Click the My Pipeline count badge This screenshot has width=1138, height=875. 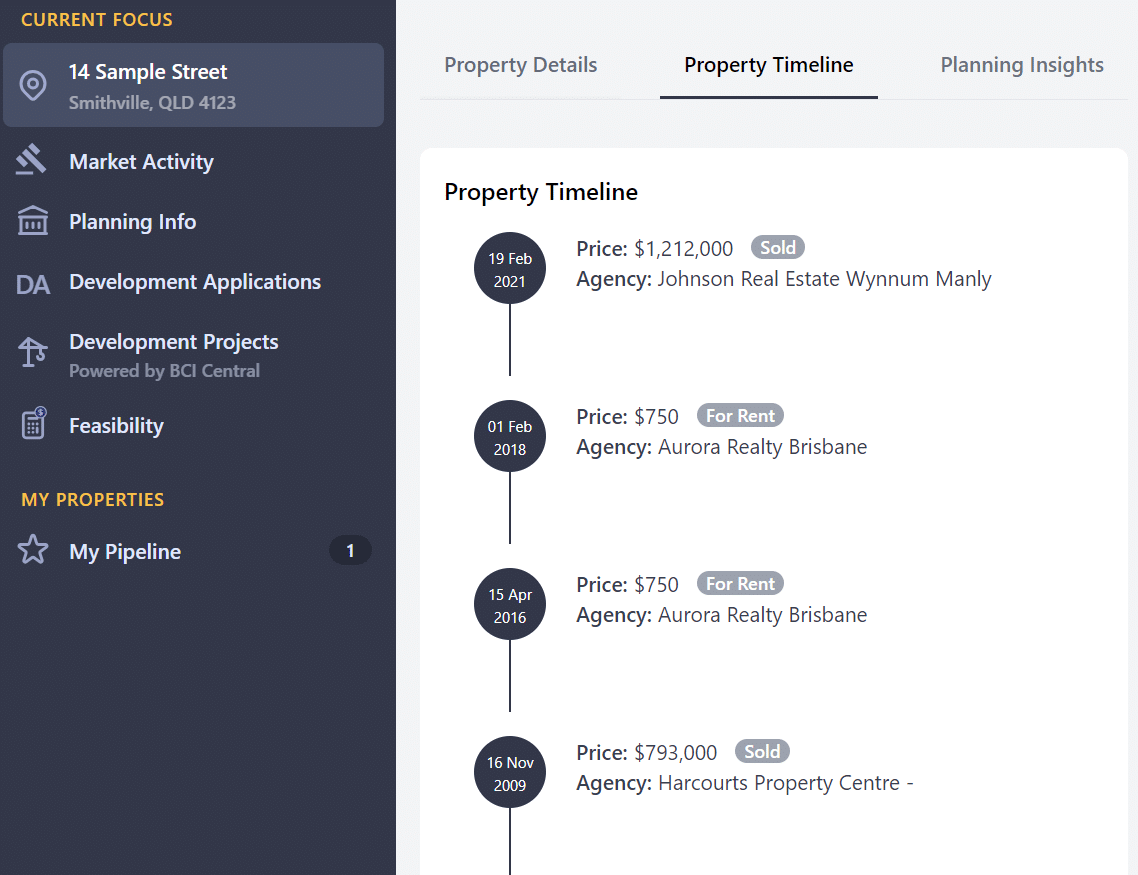point(351,551)
